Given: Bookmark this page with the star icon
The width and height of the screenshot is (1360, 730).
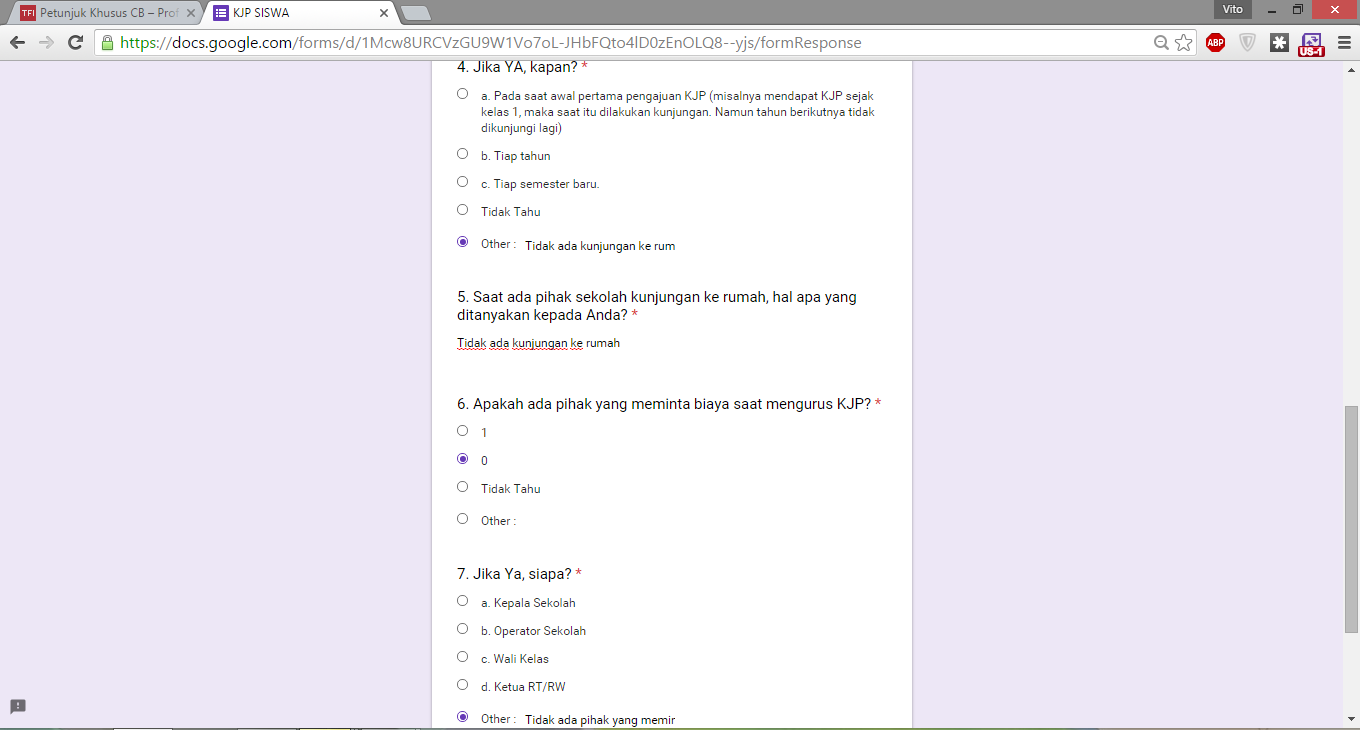Looking at the screenshot, I should point(1183,42).
